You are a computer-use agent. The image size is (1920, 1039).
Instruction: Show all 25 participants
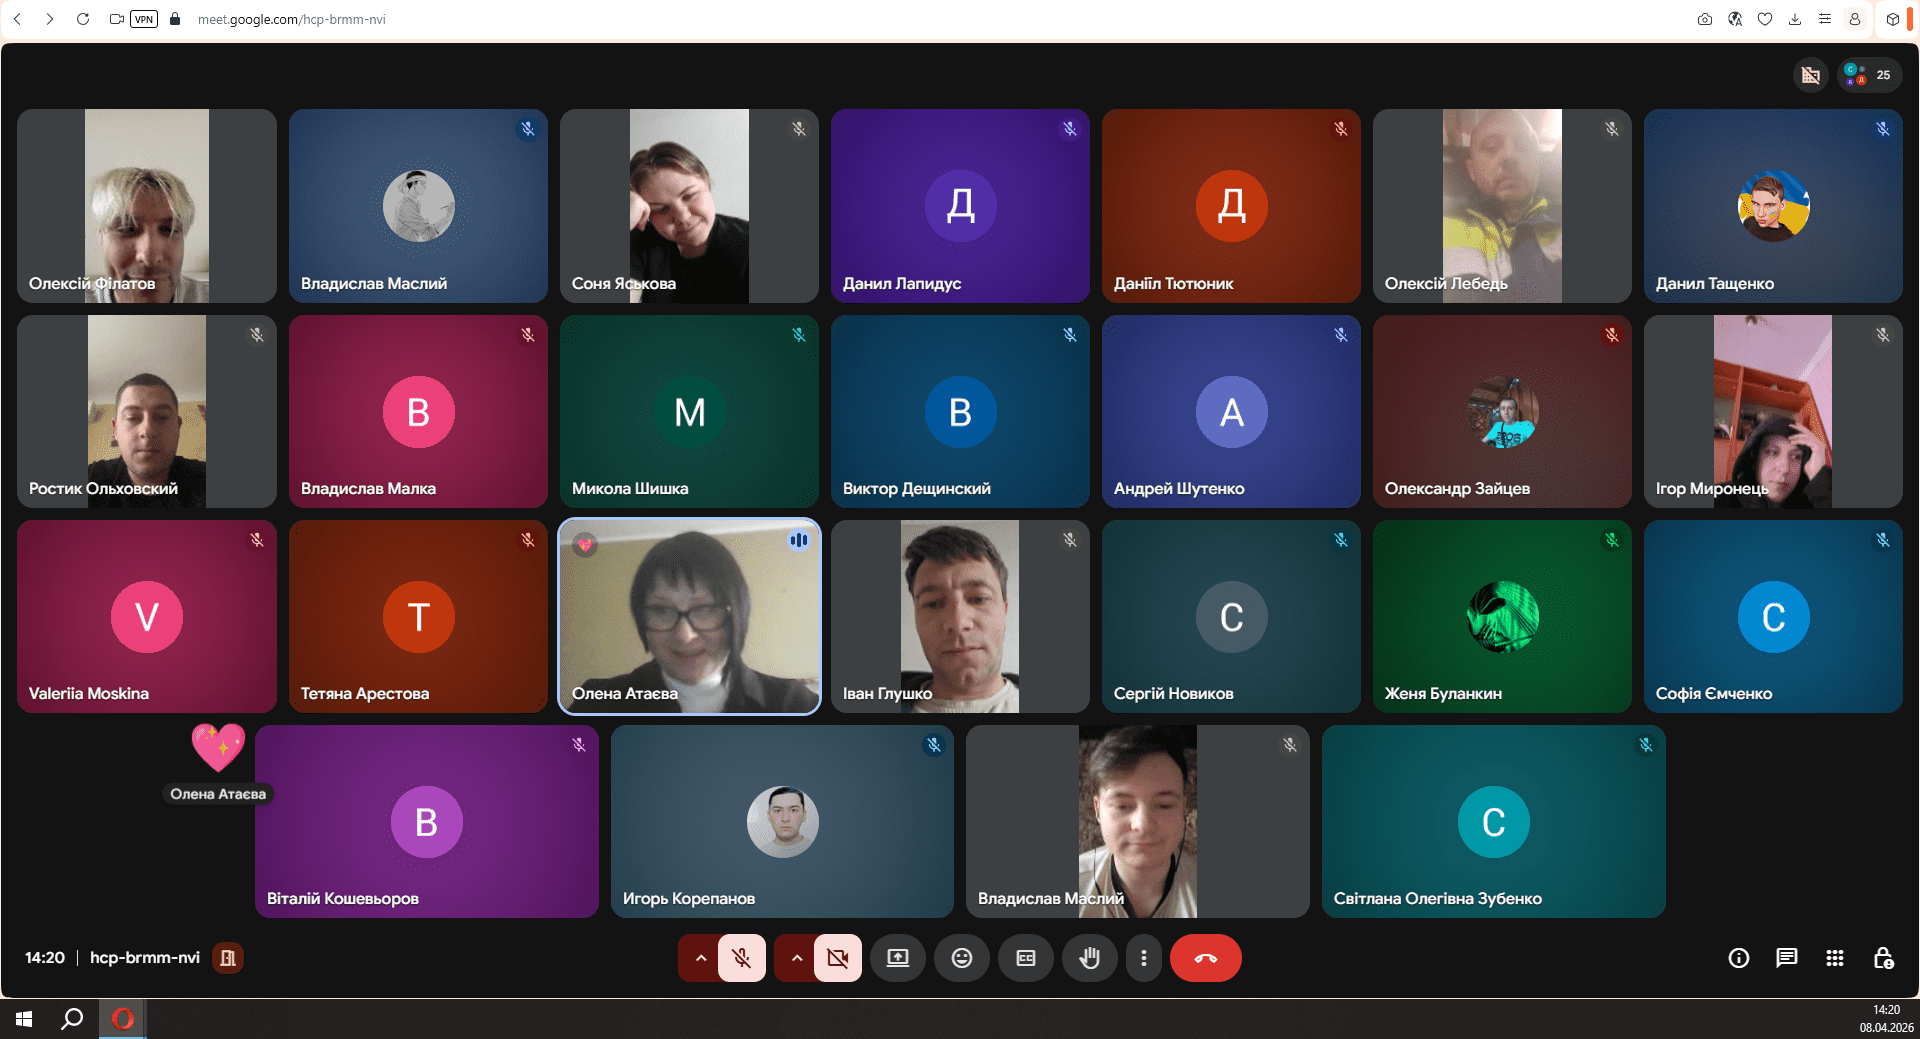pyautogui.click(x=1869, y=75)
